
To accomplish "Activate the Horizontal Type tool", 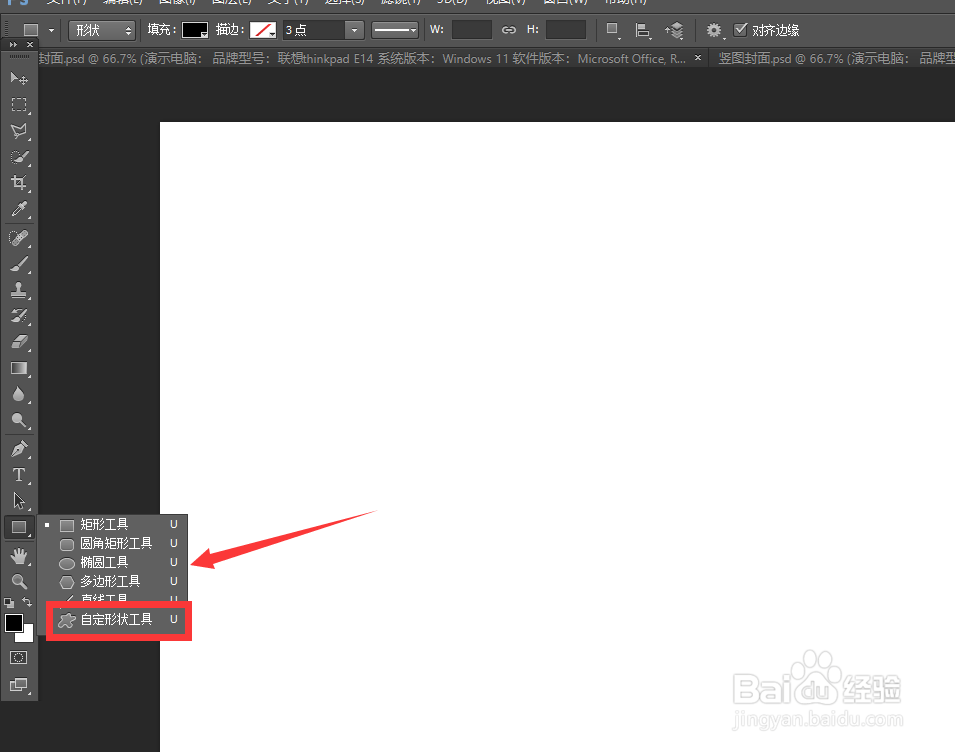I will click(19, 475).
